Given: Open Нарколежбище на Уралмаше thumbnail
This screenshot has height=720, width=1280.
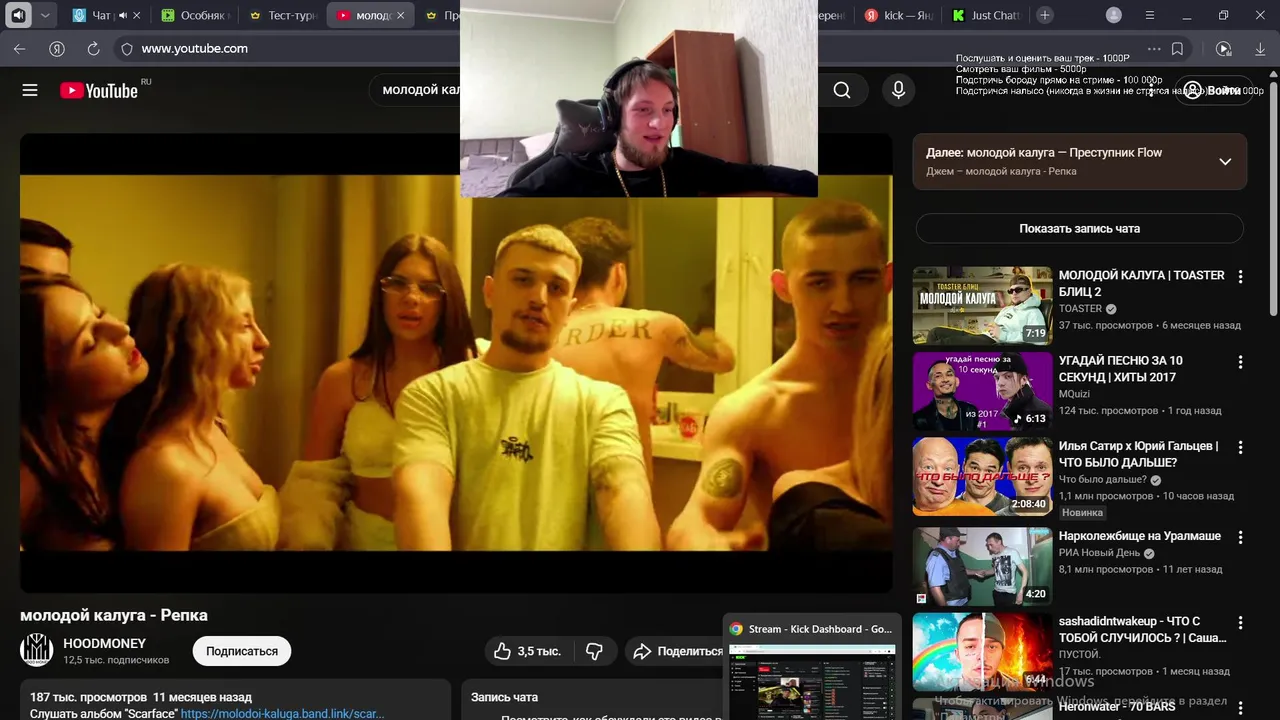Looking at the screenshot, I should tap(982, 566).
